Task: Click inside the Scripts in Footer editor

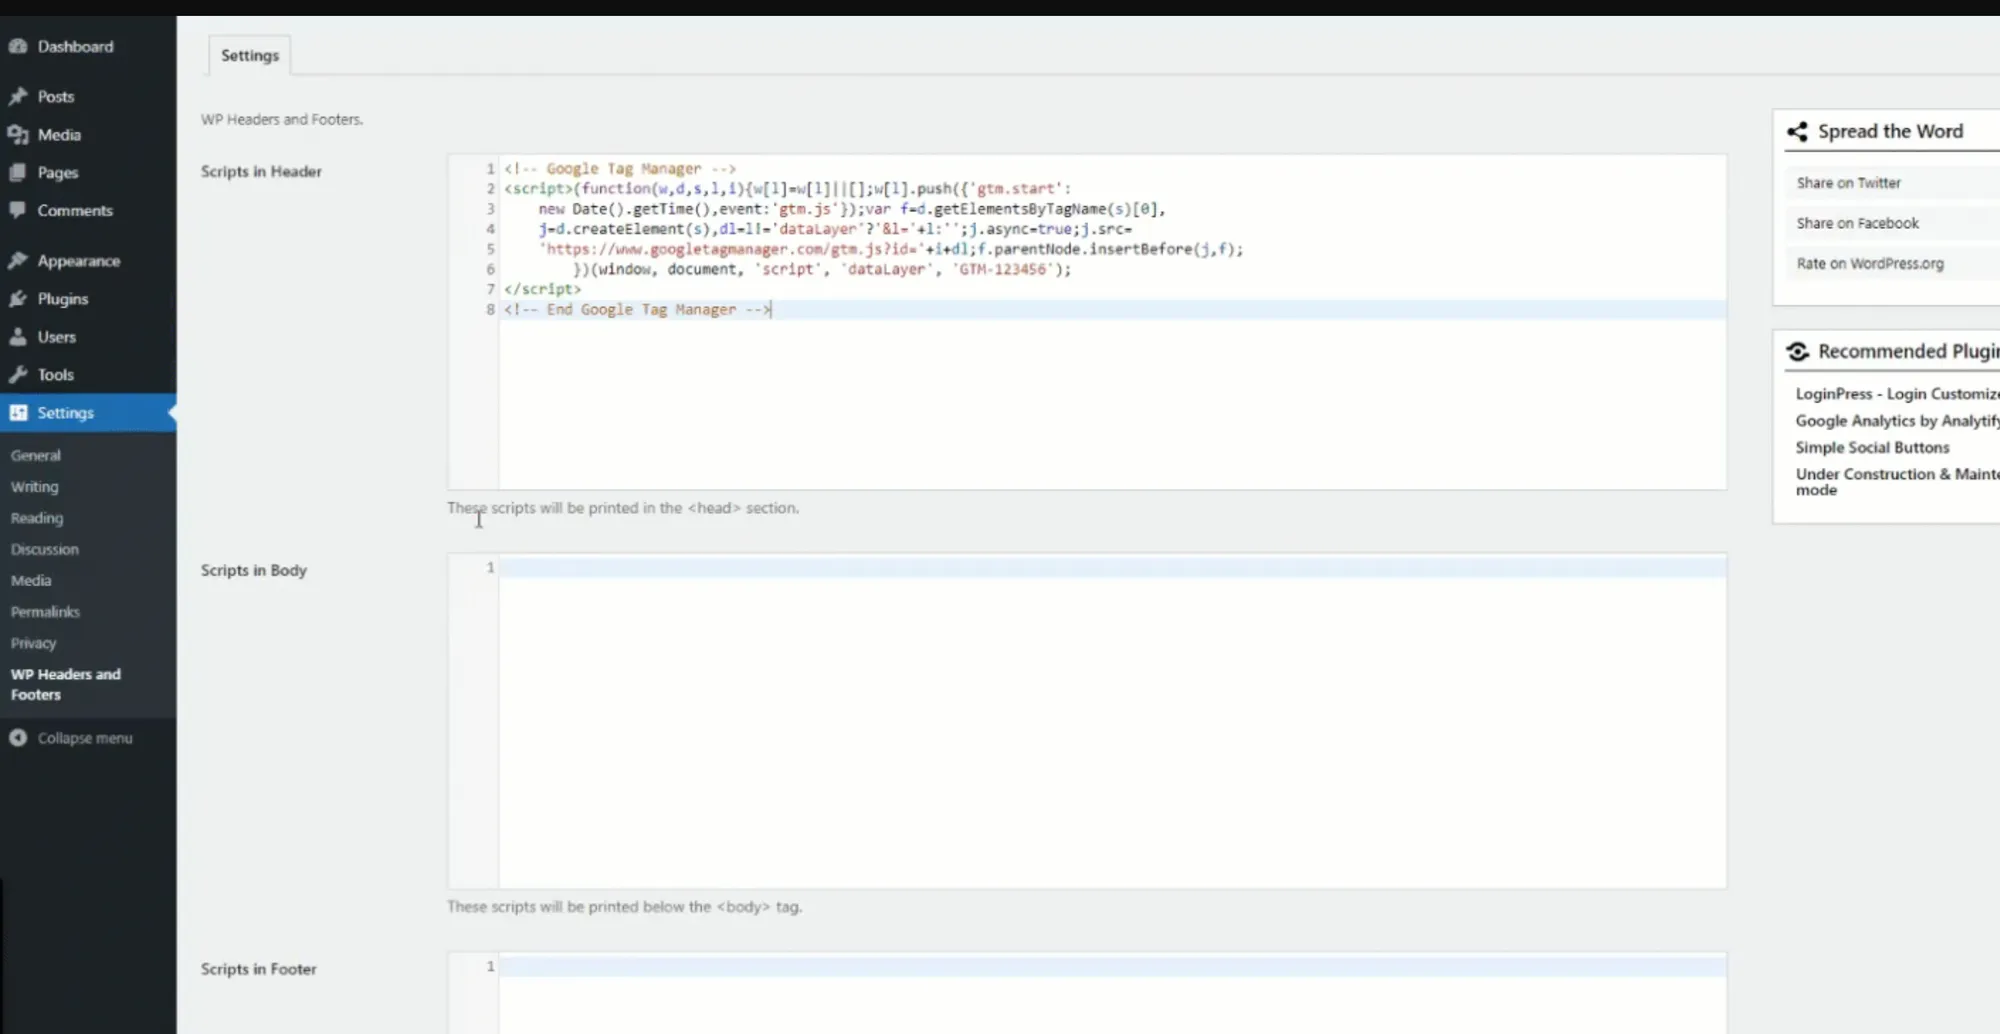Action: (1110, 995)
